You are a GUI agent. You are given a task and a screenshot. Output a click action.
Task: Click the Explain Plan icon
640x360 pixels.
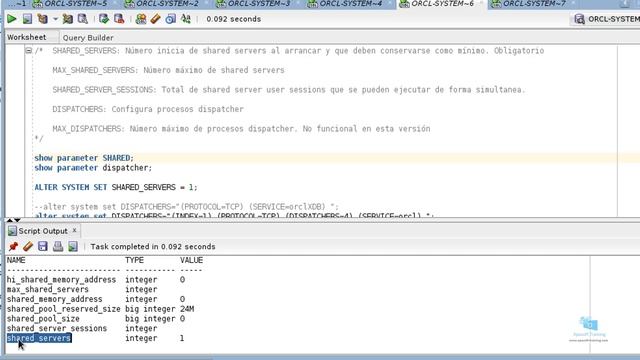coord(42,19)
